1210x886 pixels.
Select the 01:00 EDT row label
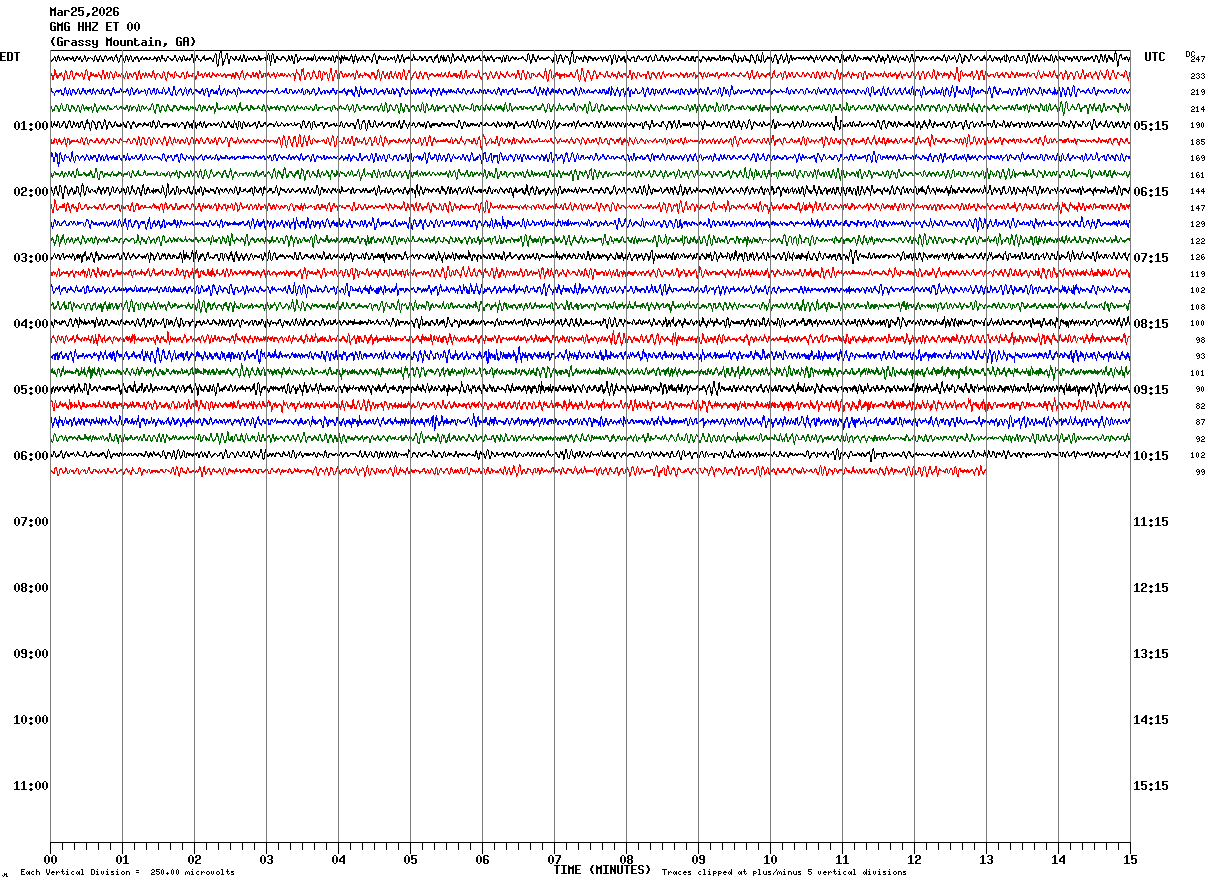[x=31, y=126]
